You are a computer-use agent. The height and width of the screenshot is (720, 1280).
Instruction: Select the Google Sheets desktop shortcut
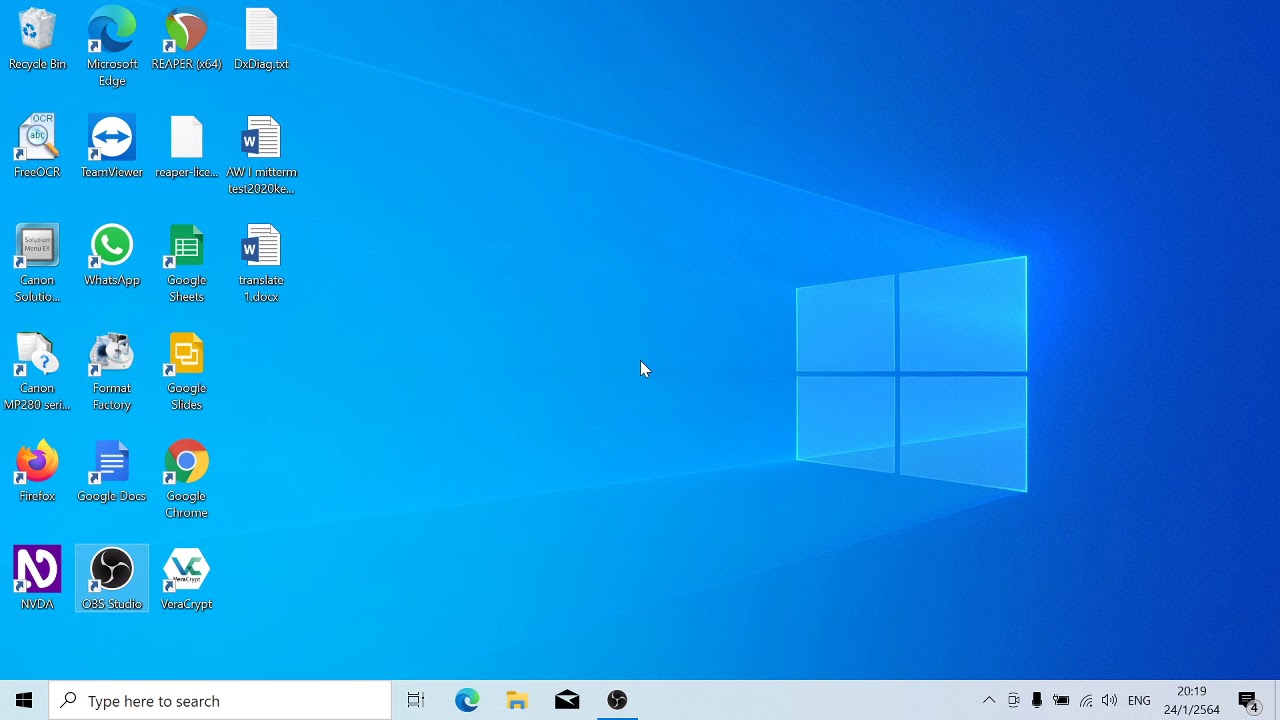(186, 263)
